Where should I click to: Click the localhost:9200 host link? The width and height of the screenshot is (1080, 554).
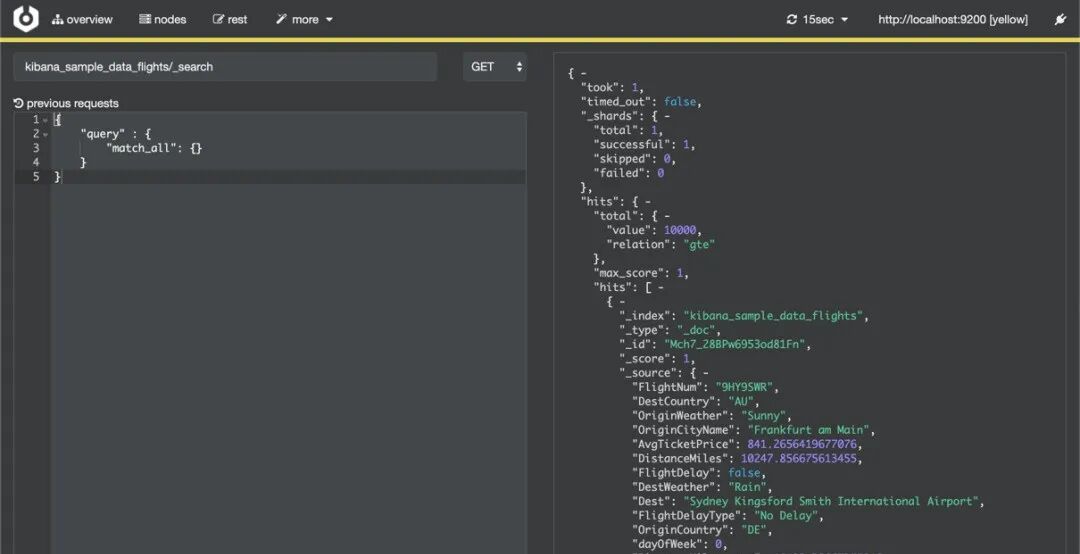click(953, 19)
